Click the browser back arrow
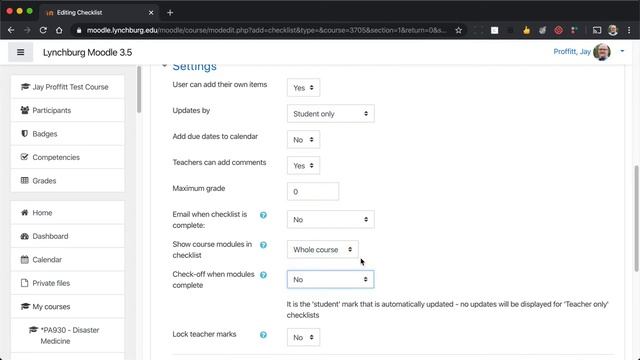 tap(11, 30)
